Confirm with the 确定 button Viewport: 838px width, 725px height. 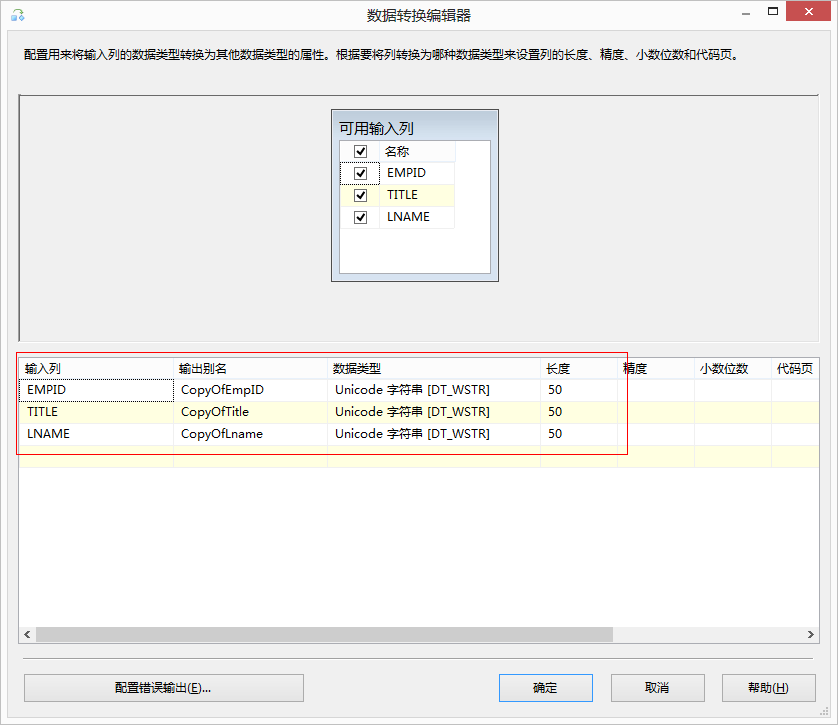(x=546, y=688)
